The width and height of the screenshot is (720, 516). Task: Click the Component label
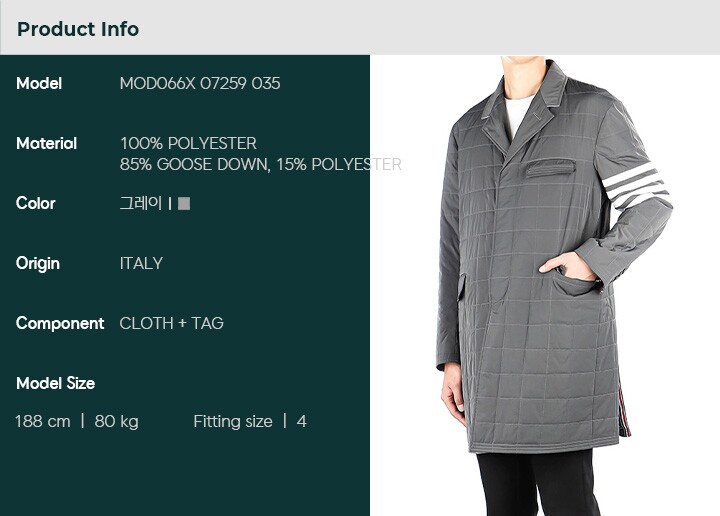click(x=60, y=324)
